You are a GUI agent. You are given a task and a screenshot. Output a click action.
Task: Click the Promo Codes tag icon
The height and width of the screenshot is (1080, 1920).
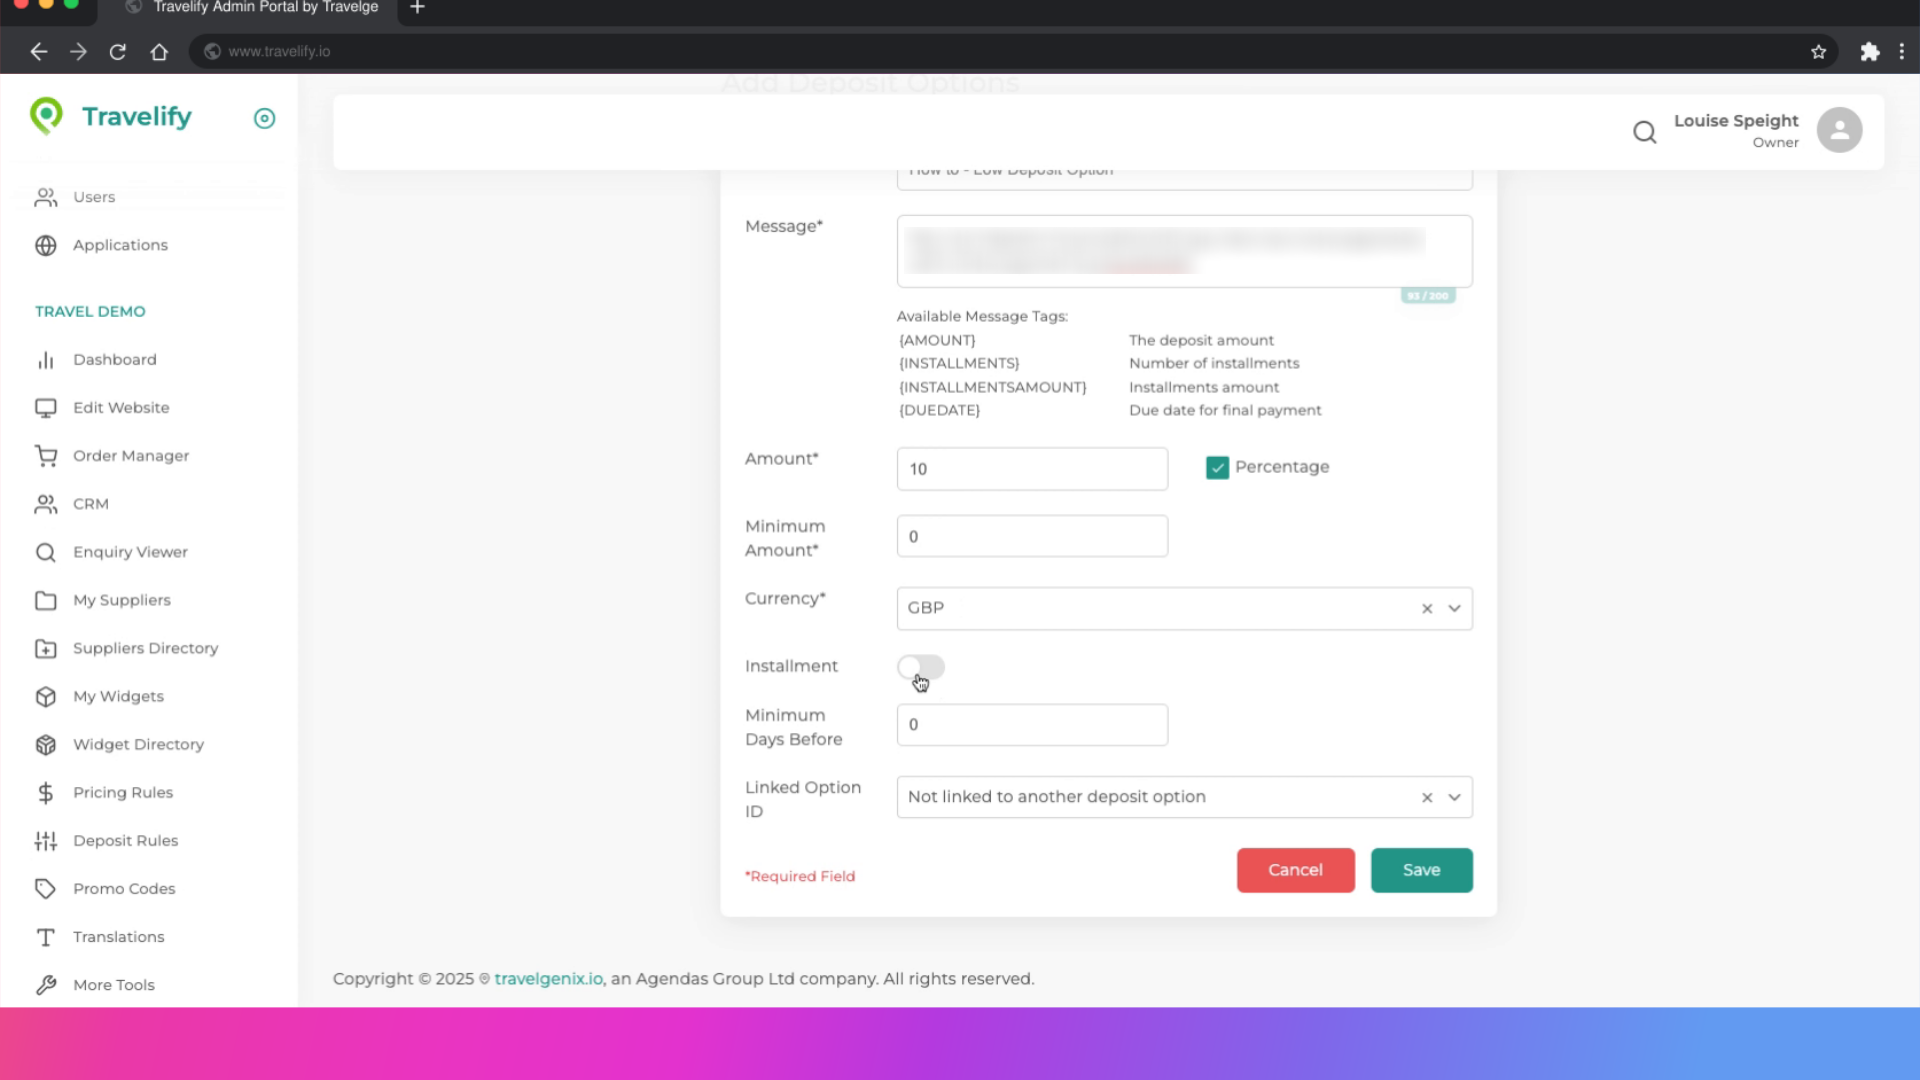(x=46, y=889)
